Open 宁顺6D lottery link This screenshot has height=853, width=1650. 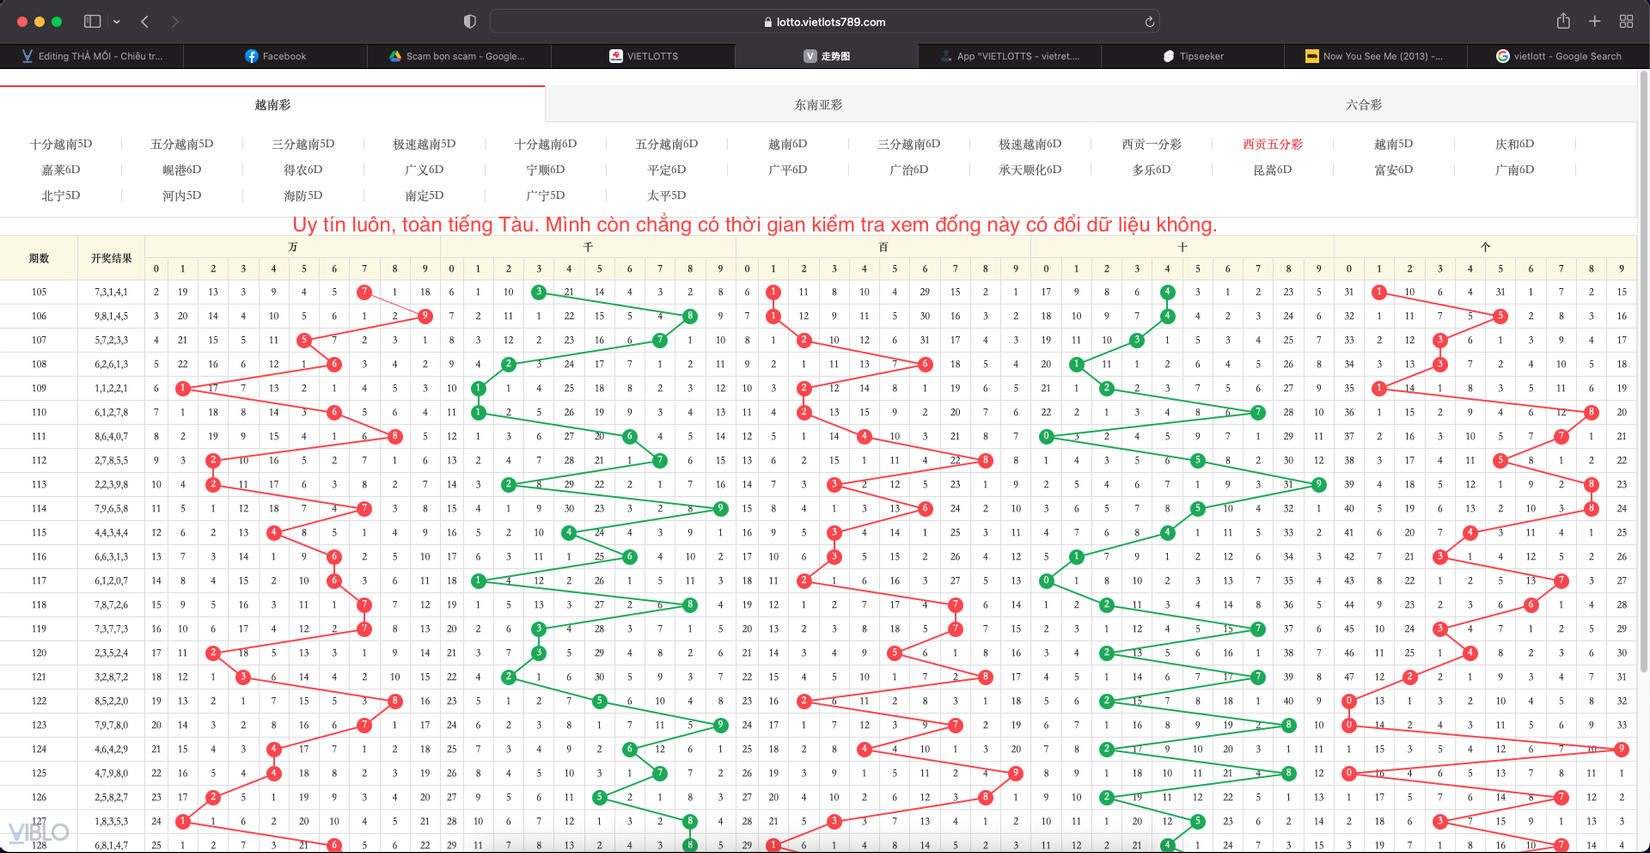point(545,170)
